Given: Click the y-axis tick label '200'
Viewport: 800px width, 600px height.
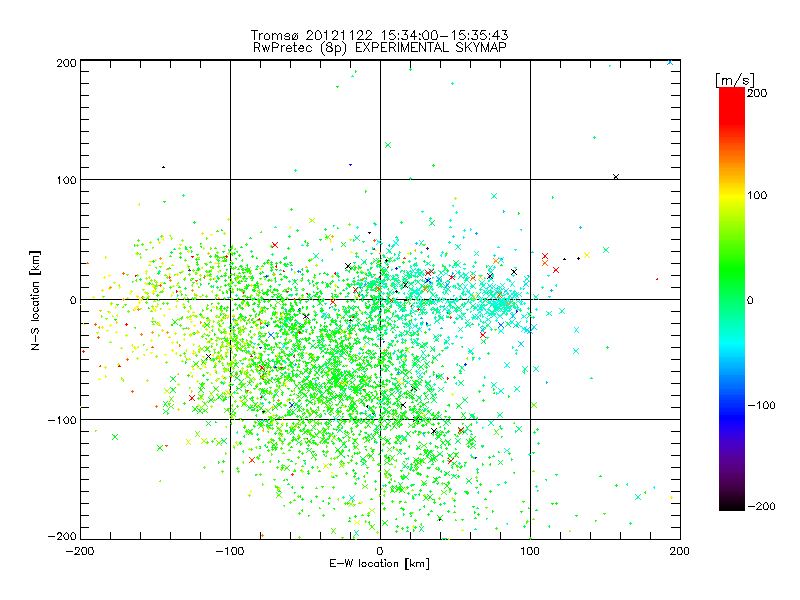Looking at the screenshot, I should pos(67,63).
